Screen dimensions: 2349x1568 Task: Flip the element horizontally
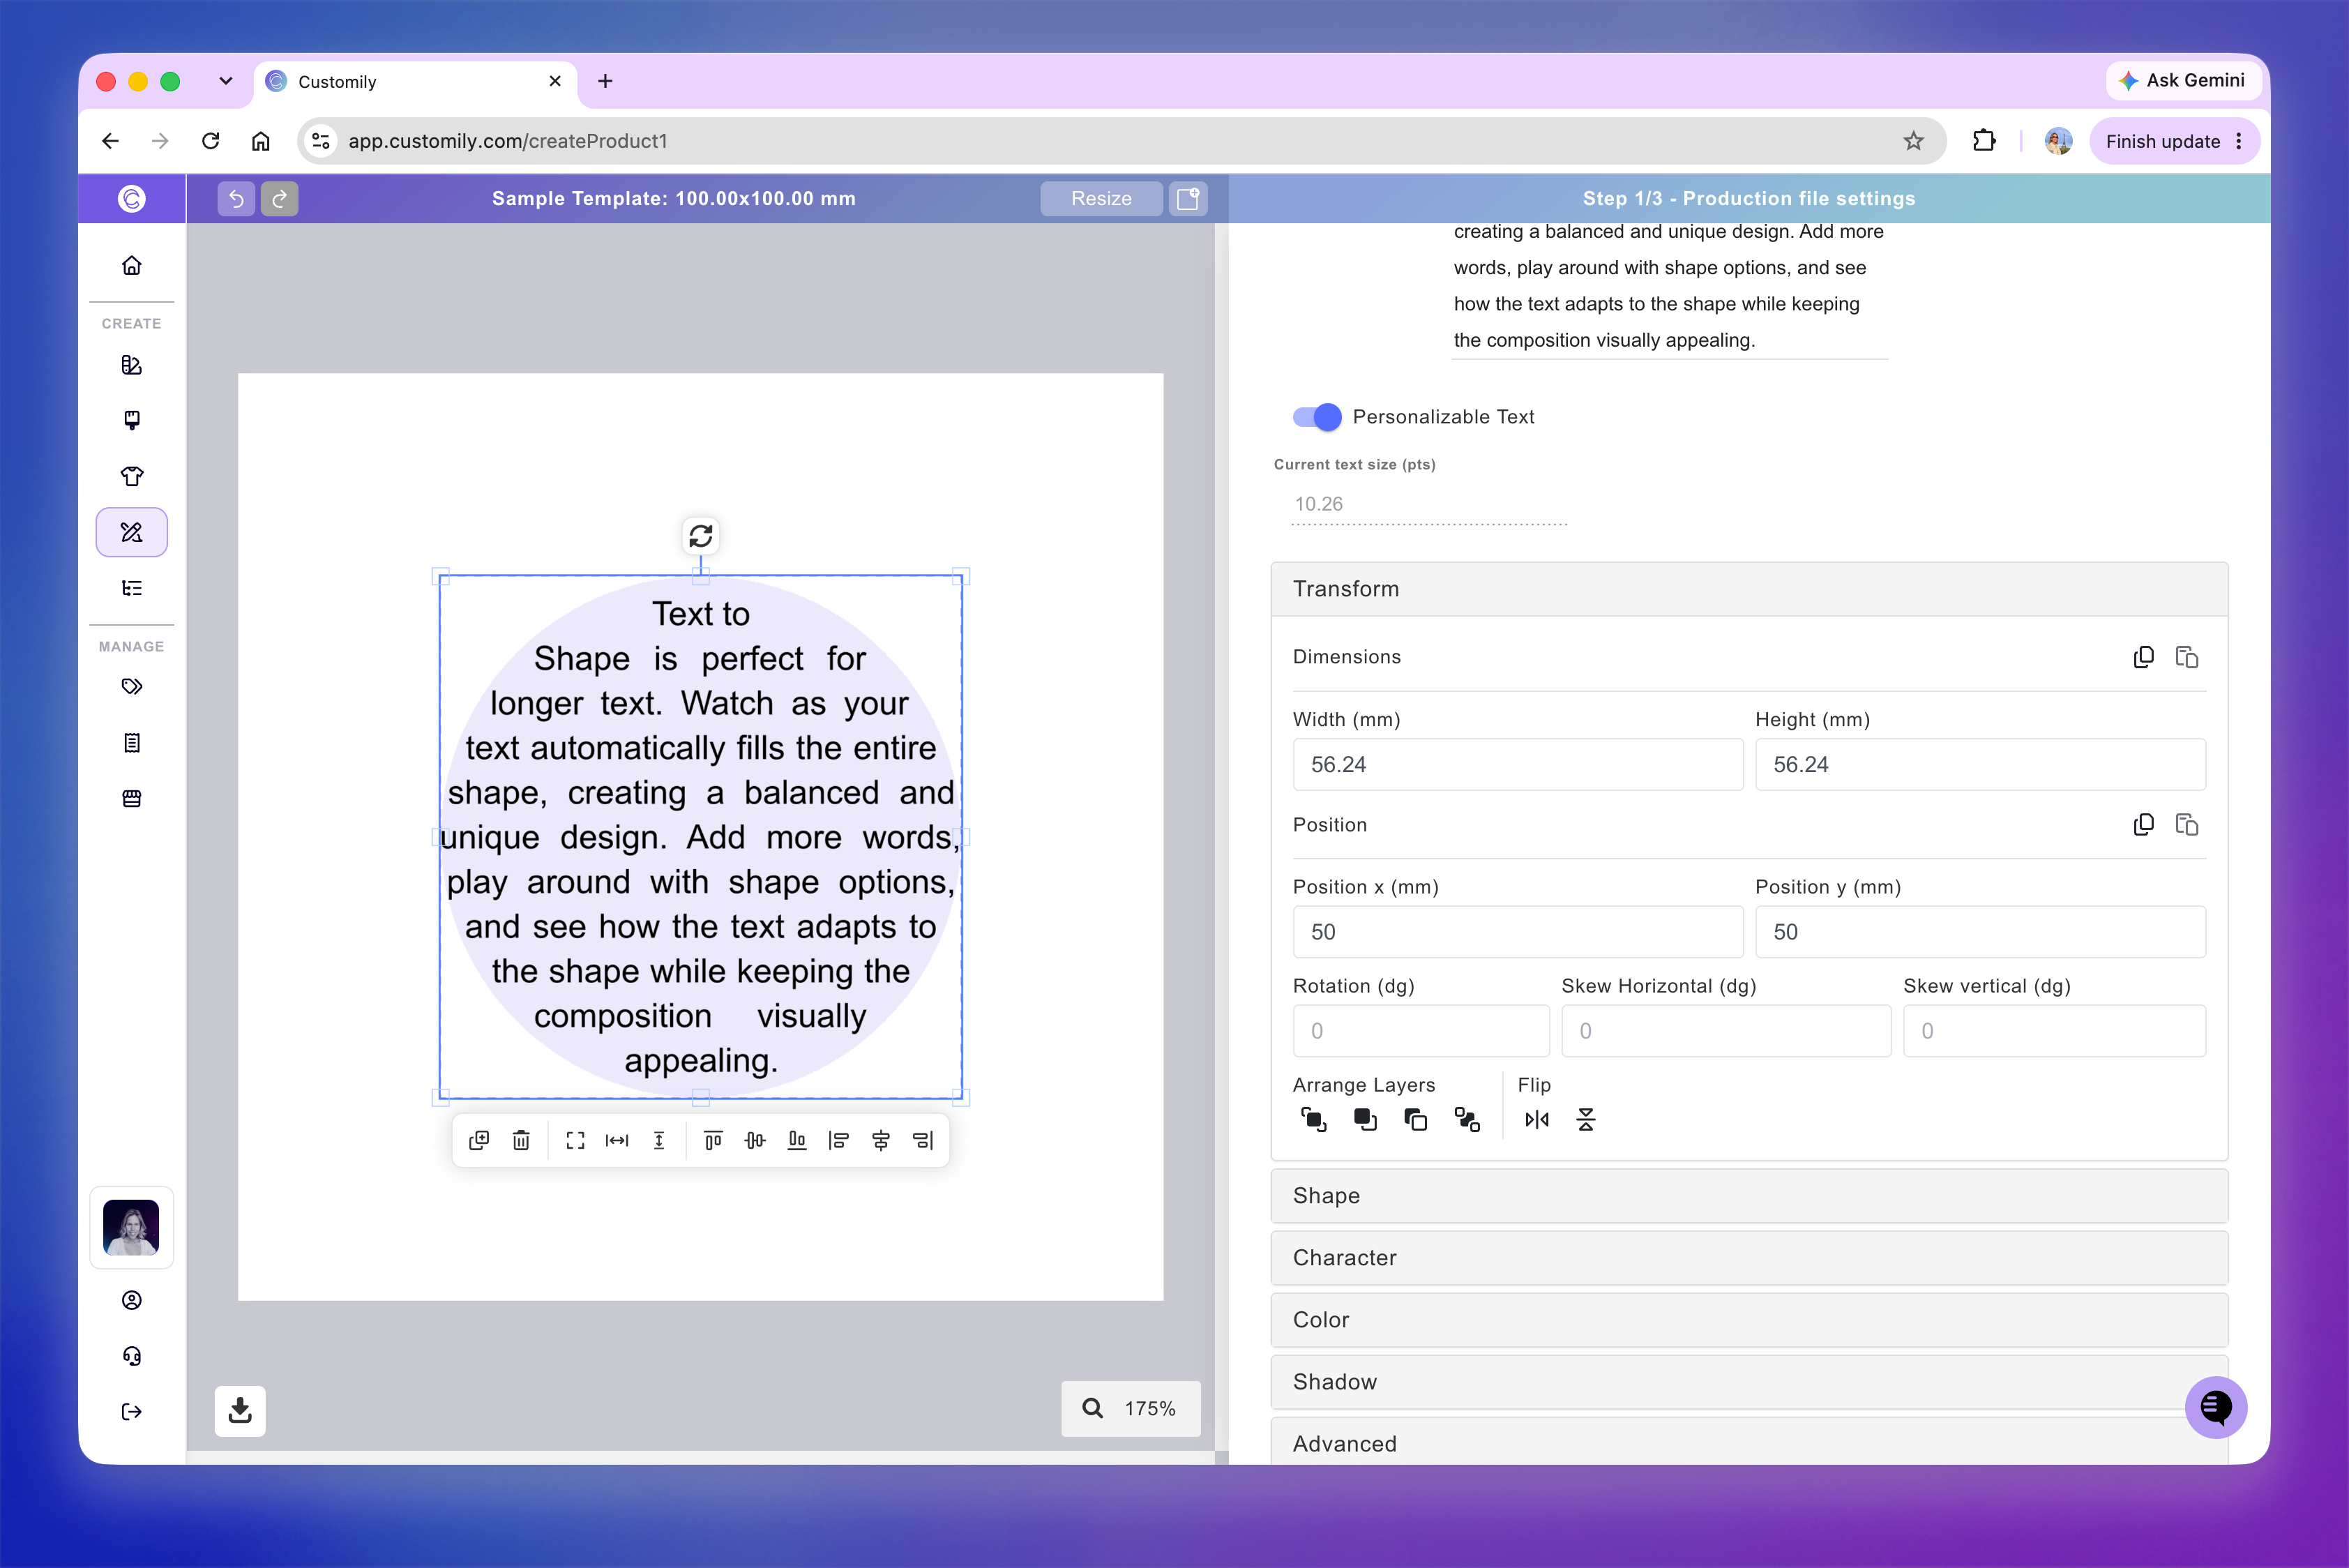pyautogui.click(x=1536, y=1120)
